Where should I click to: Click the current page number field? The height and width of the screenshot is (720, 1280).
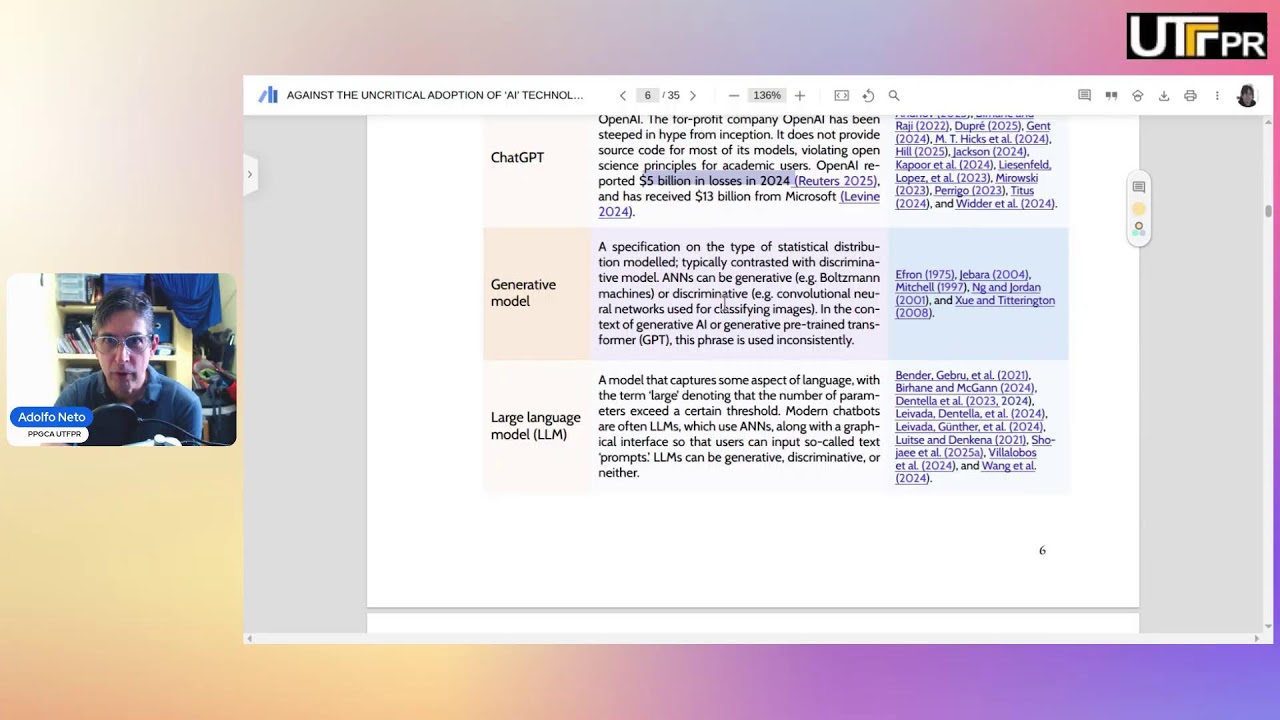[647, 96]
